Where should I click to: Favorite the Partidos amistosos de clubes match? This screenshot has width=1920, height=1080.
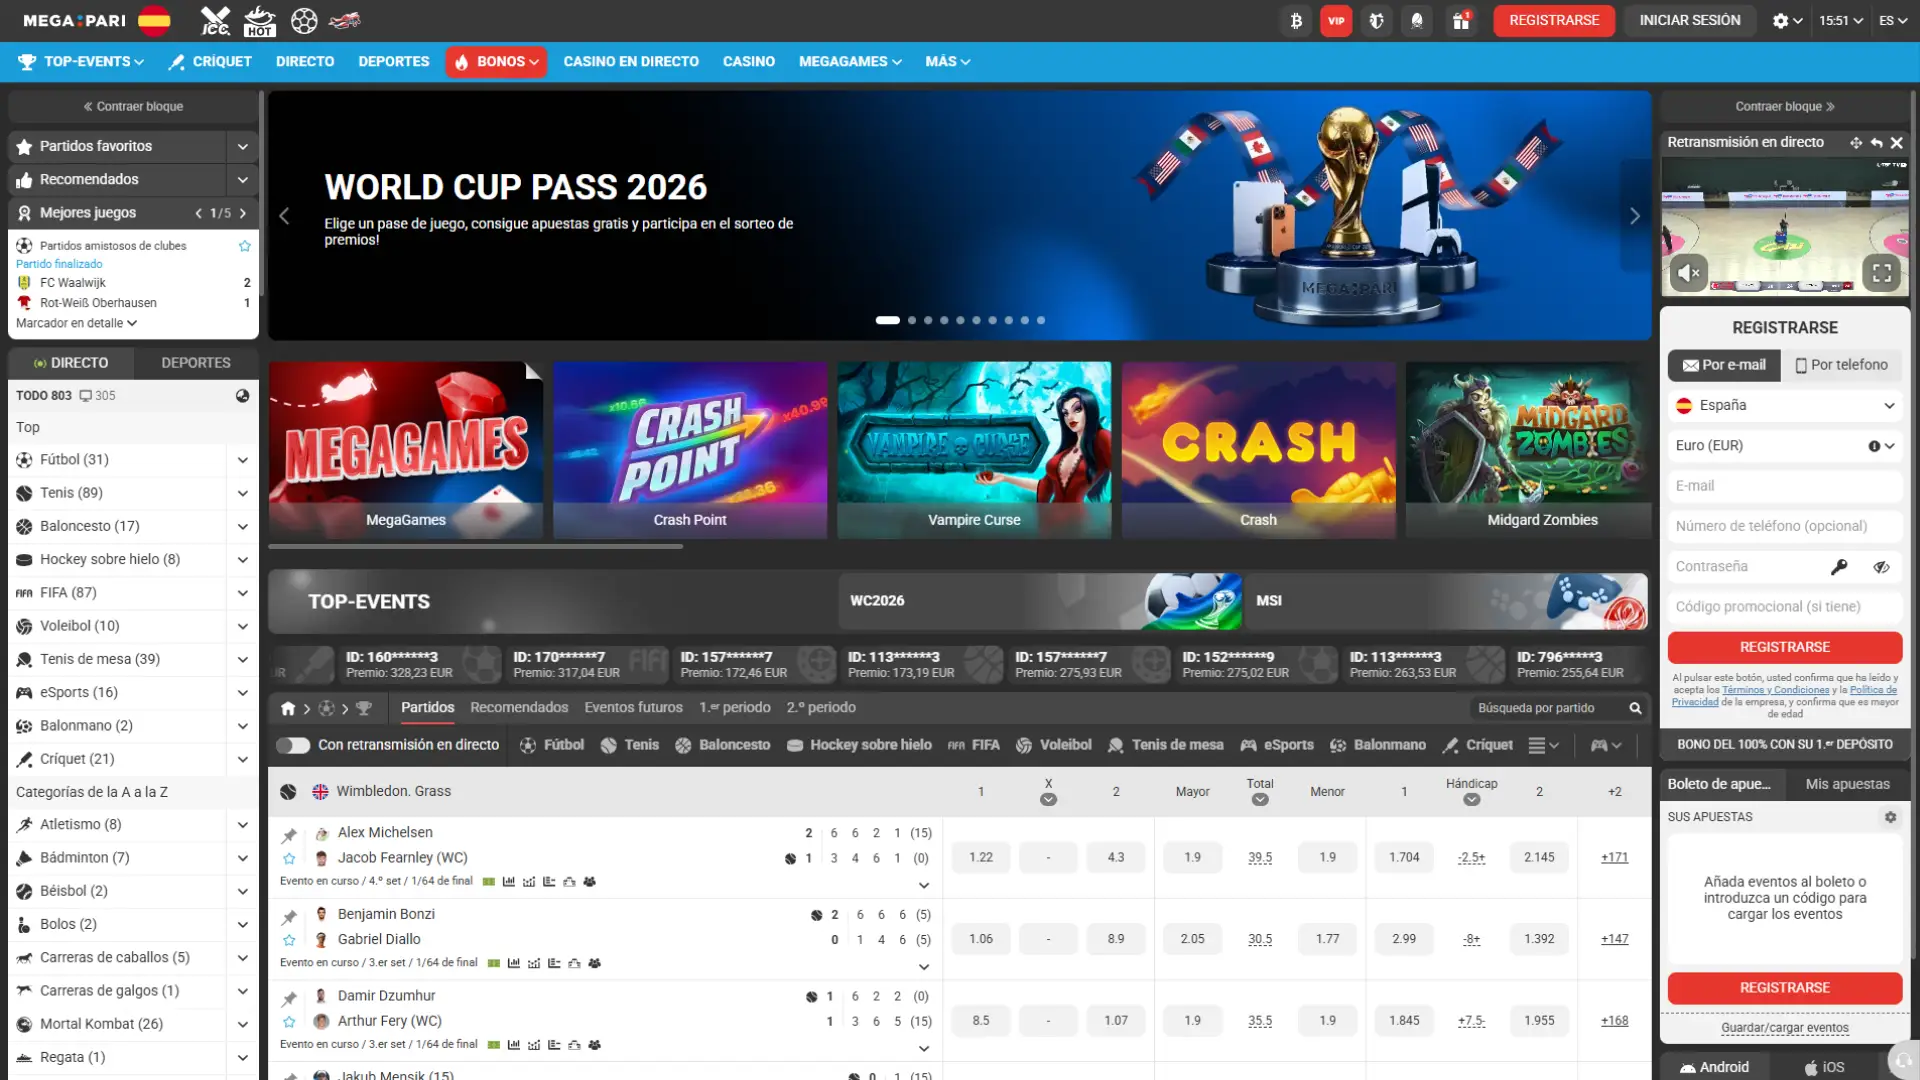point(244,245)
